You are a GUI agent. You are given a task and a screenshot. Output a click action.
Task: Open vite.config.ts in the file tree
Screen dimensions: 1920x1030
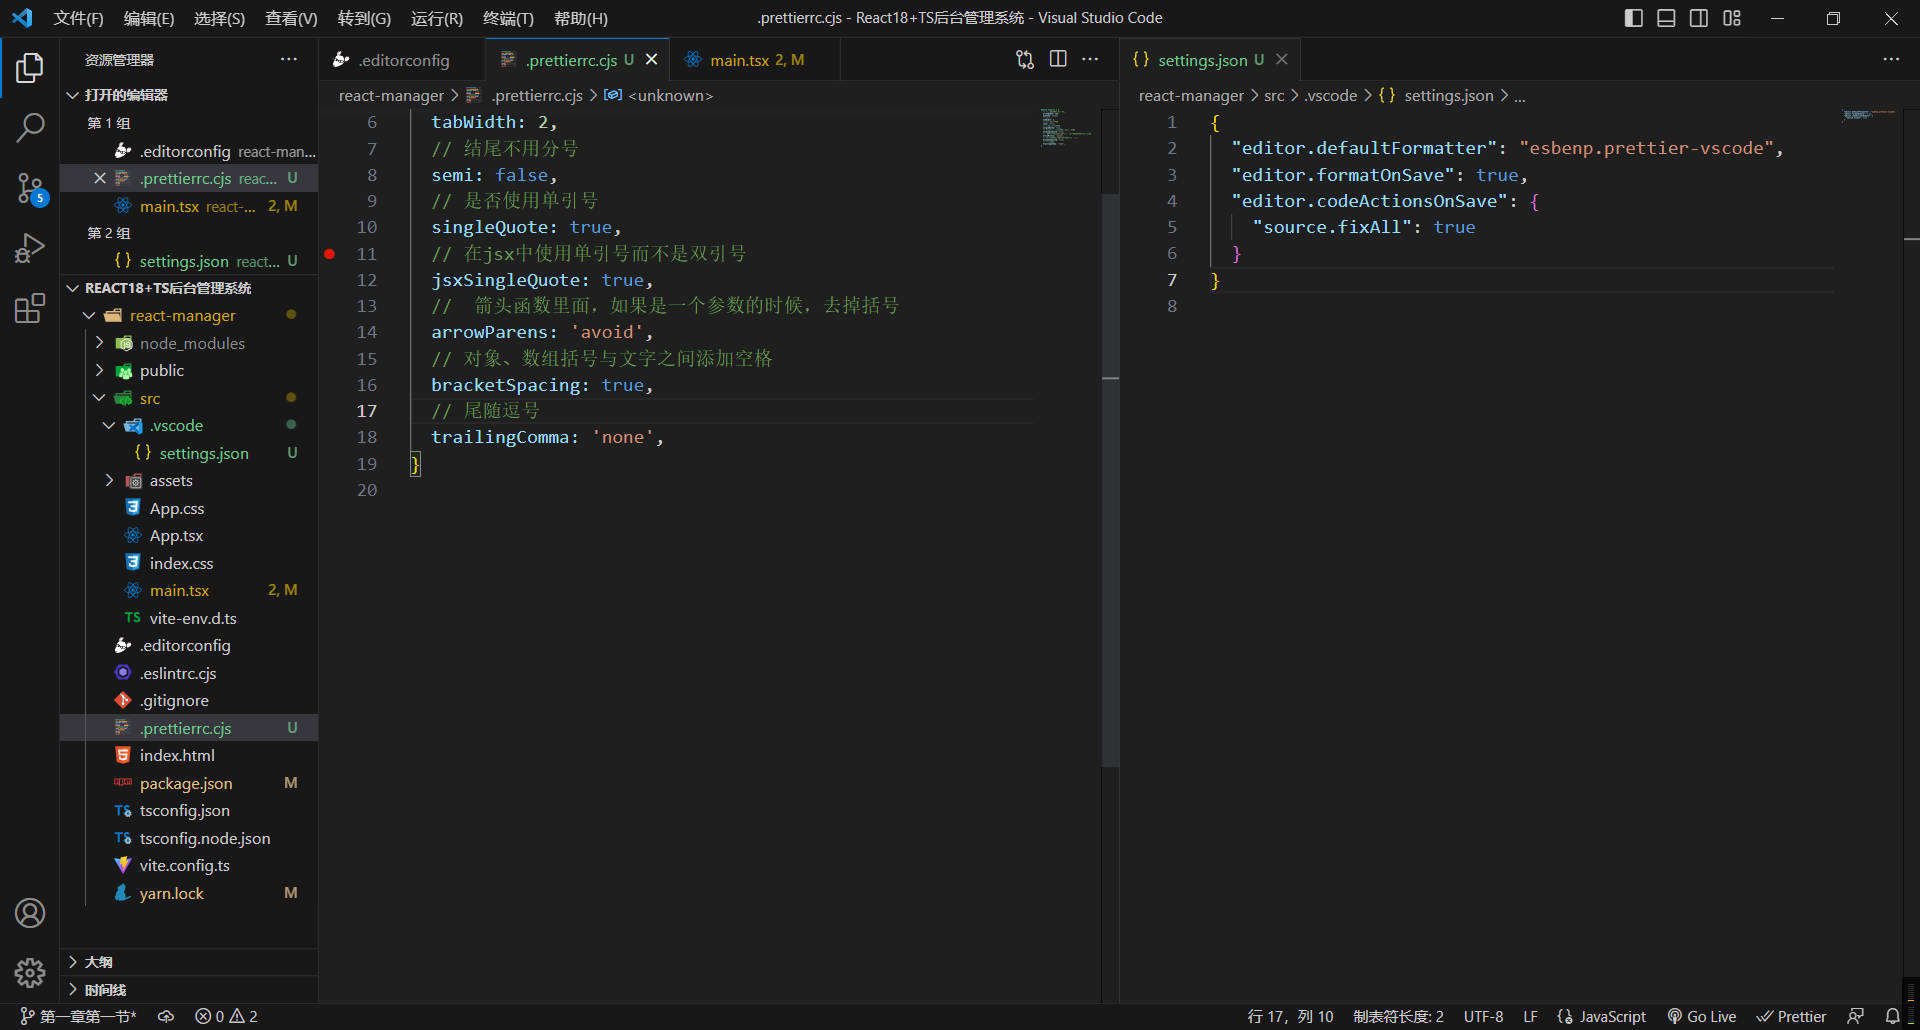184,866
